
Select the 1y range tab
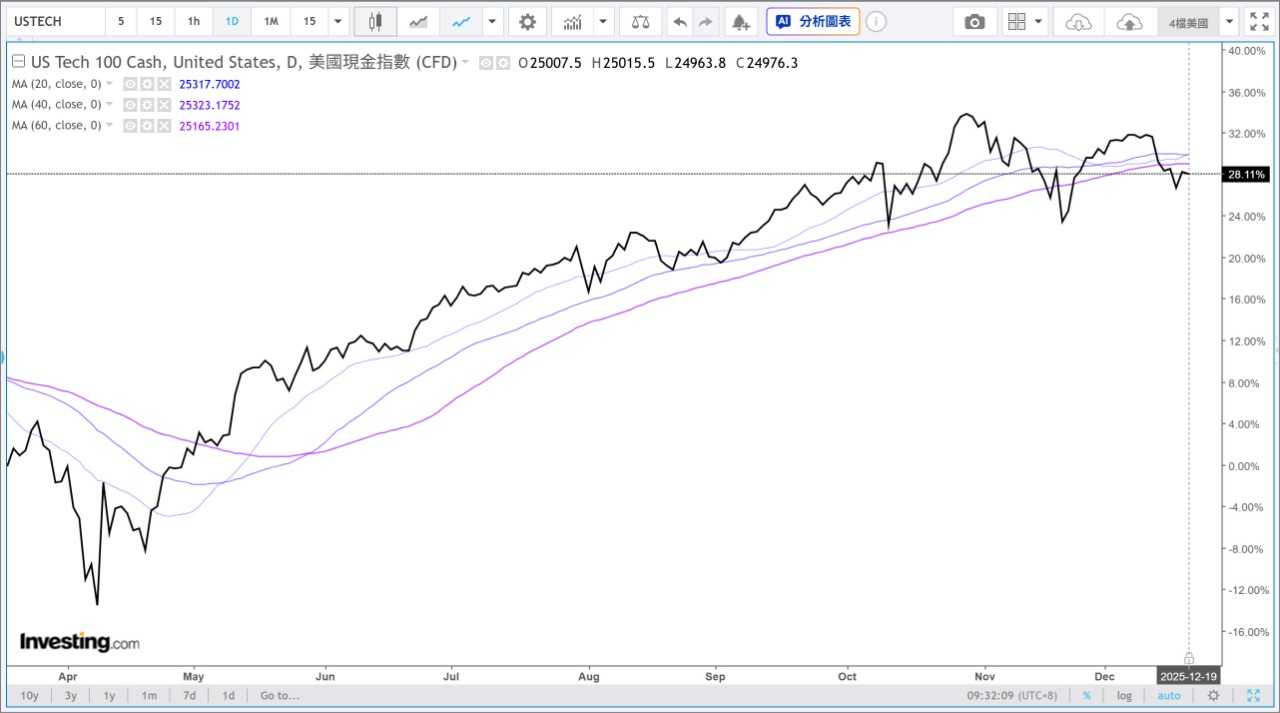point(109,695)
